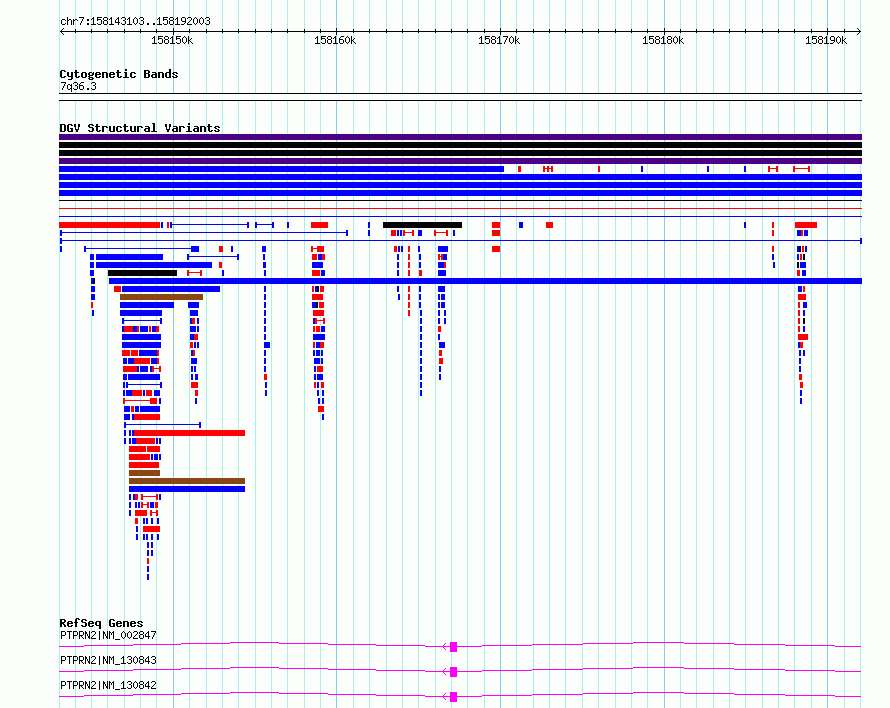This screenshot has width=890, height=708.
Task: Select the PTPRN2|NM_130842 transcript label
Action: (108, 685)
